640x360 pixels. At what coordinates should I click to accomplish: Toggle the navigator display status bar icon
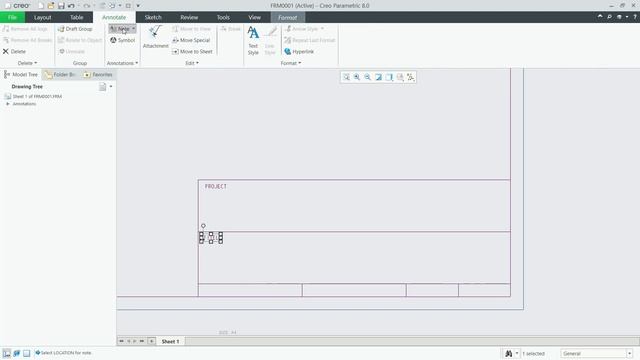pos(7,353)
